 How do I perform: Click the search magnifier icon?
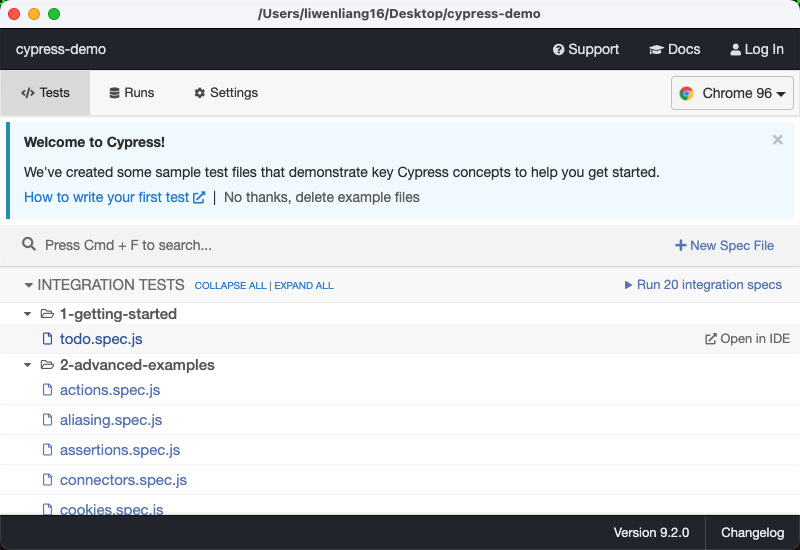coord(29,244)
